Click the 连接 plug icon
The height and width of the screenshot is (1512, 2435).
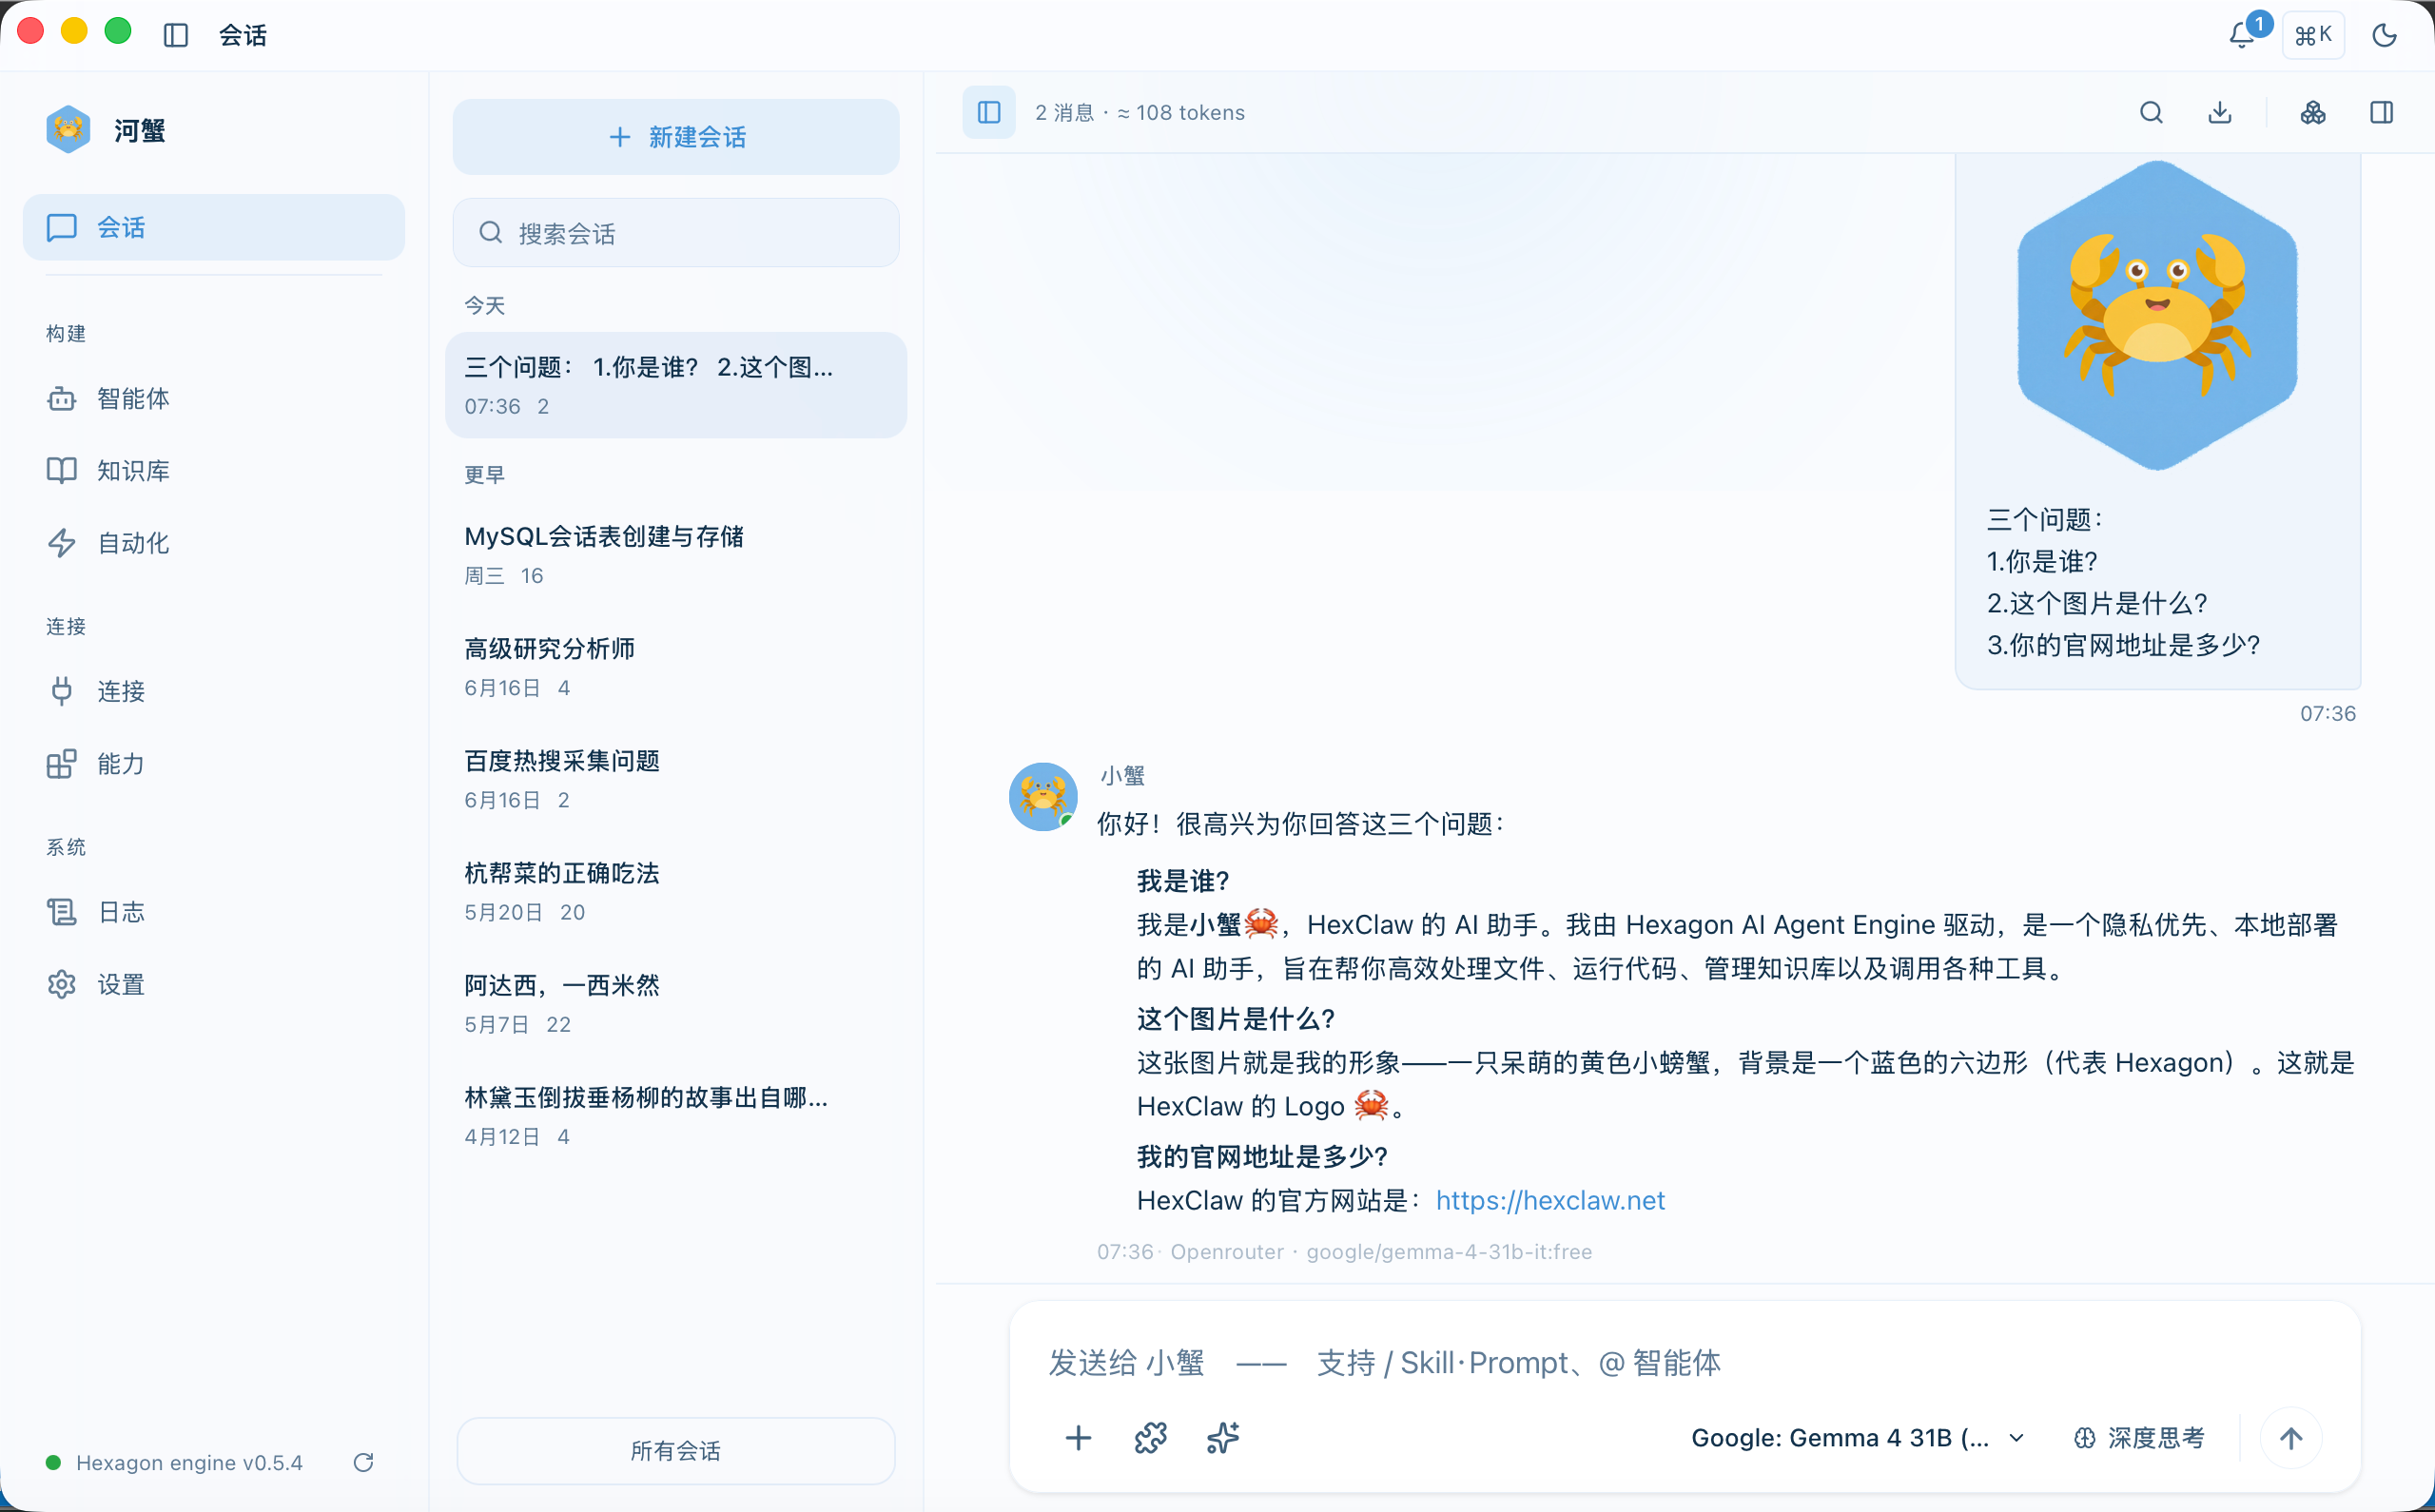pyautogui.click(x=62, y=691)
